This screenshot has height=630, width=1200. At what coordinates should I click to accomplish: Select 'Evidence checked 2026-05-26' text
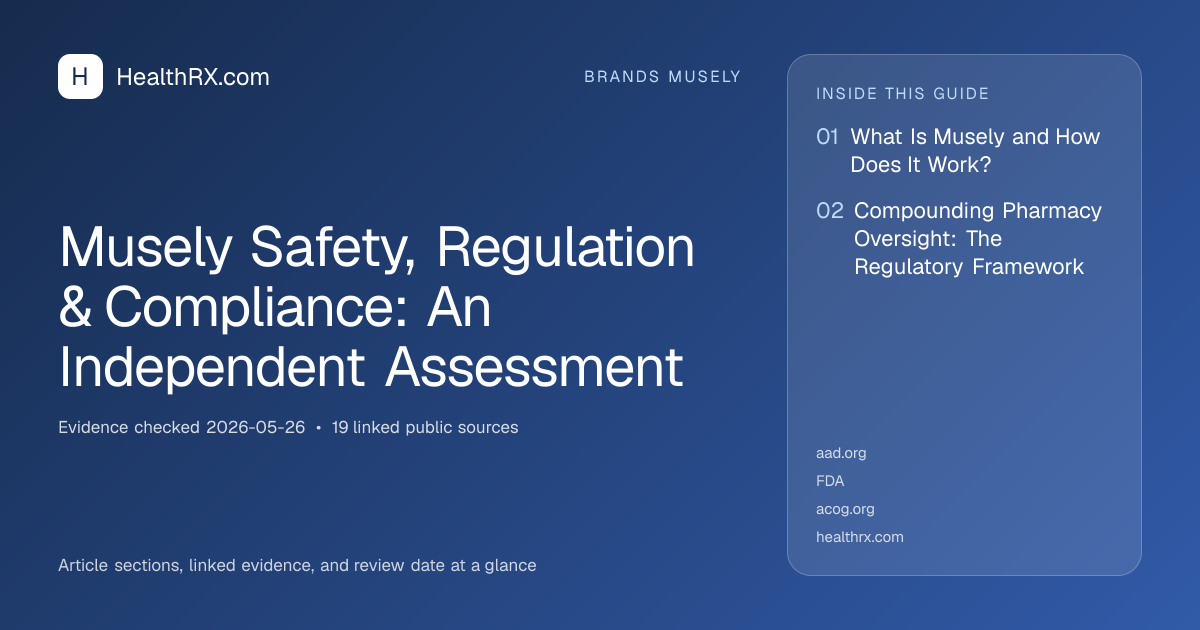click(x=181, y=427)
